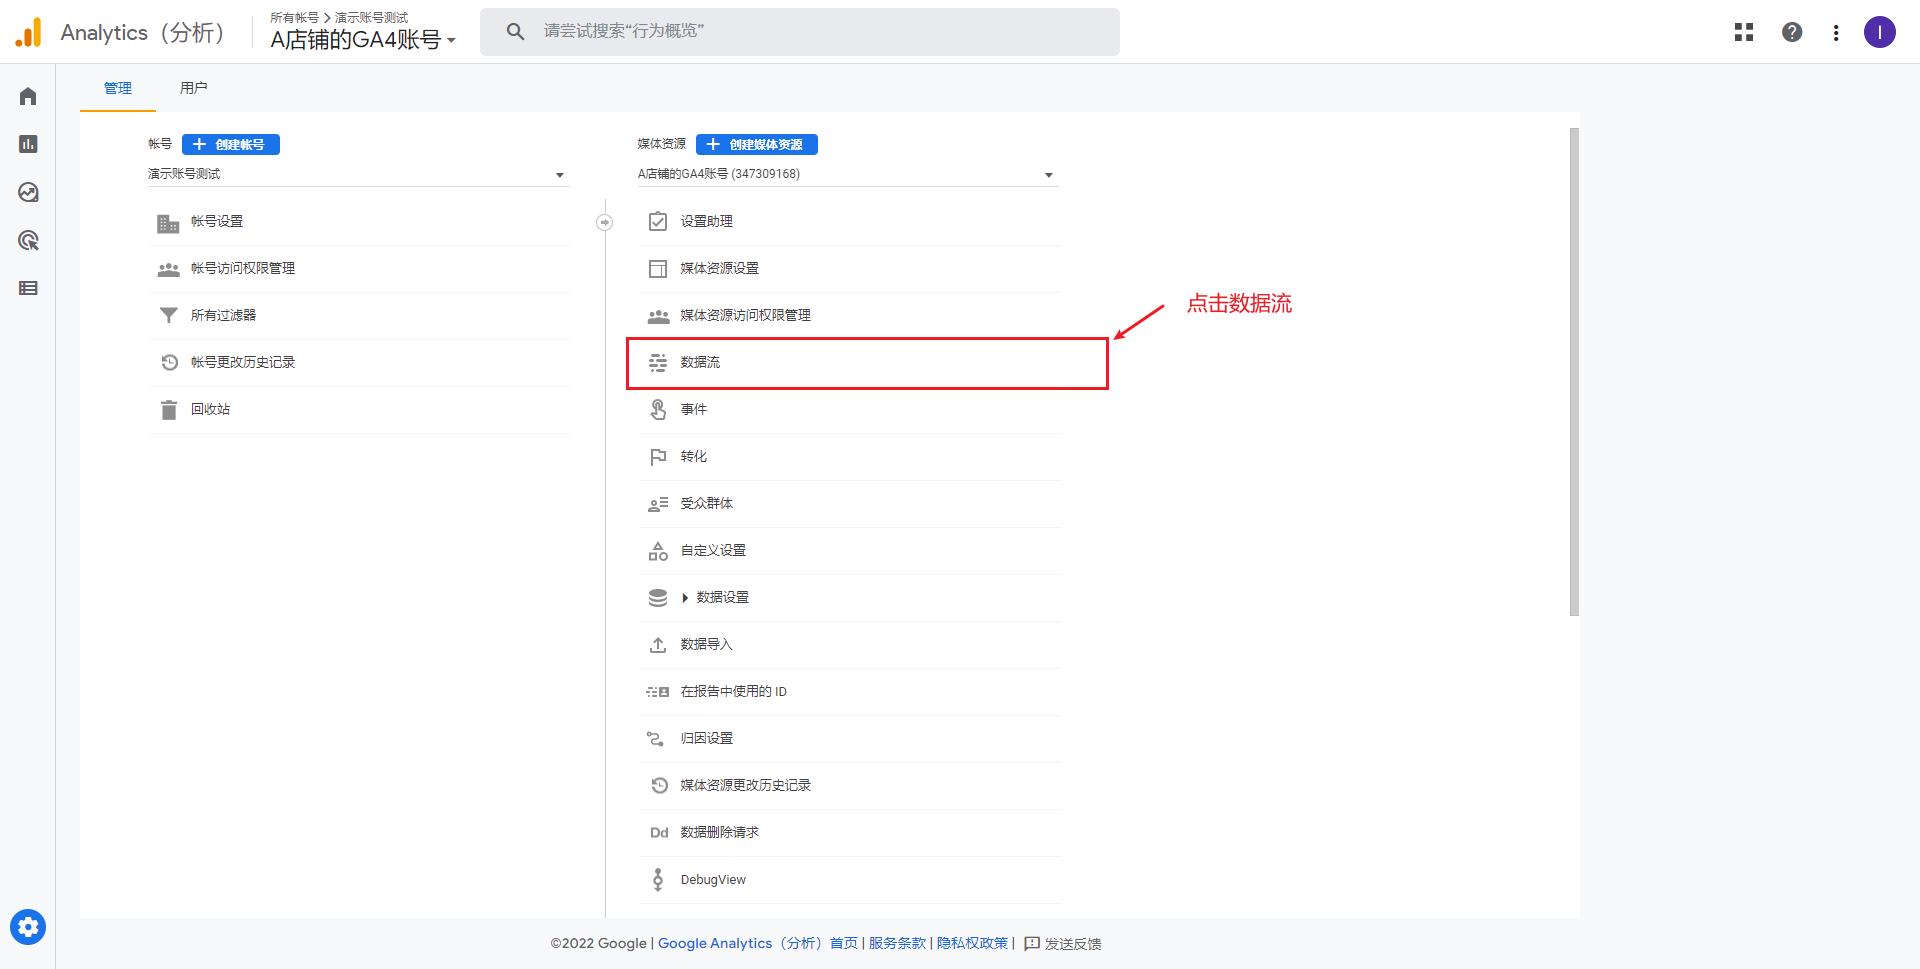Open the Google apps grid icon
The width and height of the screenshot is (1920, 969).
(x=1744, y=32)
